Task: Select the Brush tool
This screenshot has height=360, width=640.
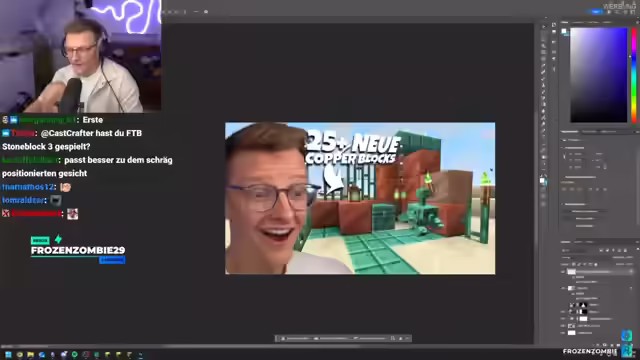Action: [x=543, y=79]
